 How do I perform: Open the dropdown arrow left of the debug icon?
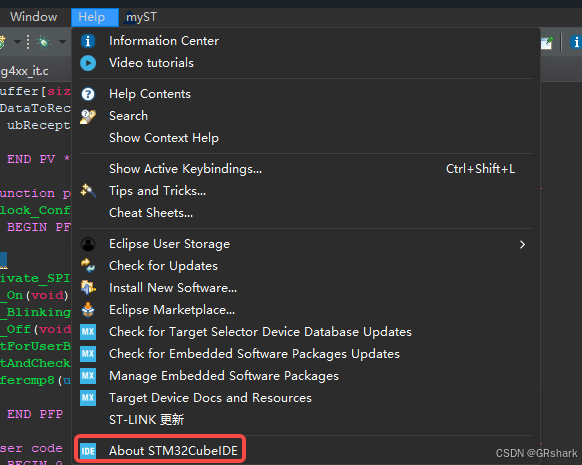click(17, 42)
